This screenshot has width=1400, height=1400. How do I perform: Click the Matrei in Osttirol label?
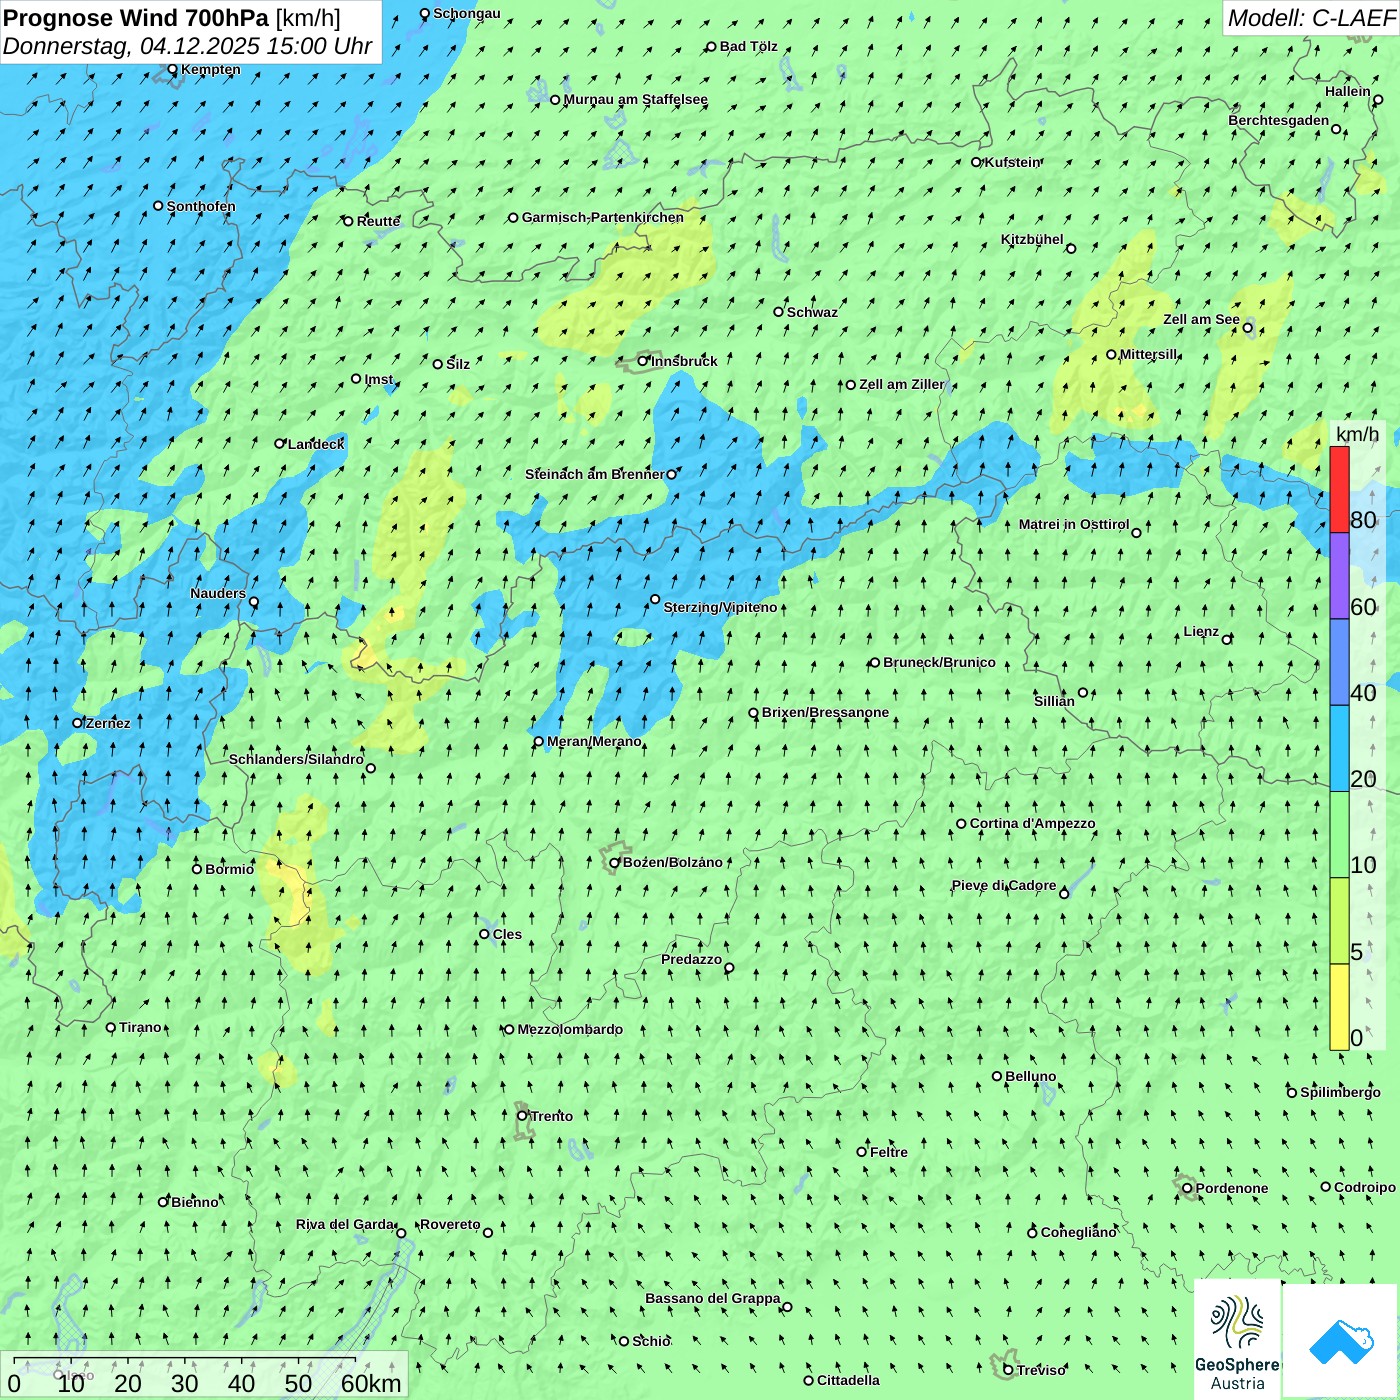pyautogui.click(x=1074, y=524)
